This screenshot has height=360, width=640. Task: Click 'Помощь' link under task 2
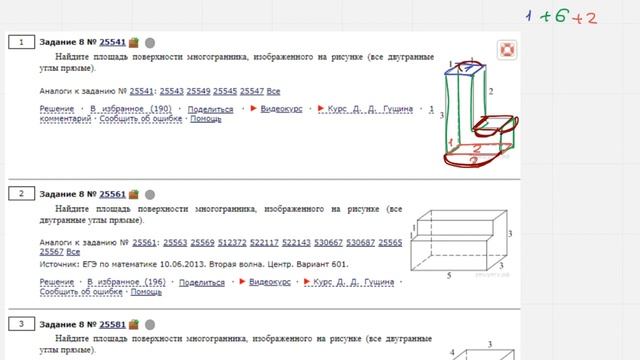146,292
